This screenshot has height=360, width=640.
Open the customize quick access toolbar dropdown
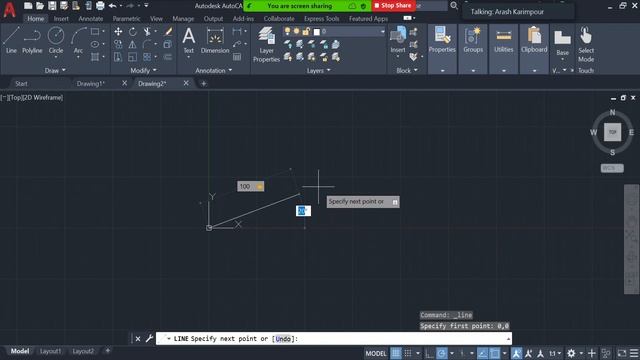point(146,6)
